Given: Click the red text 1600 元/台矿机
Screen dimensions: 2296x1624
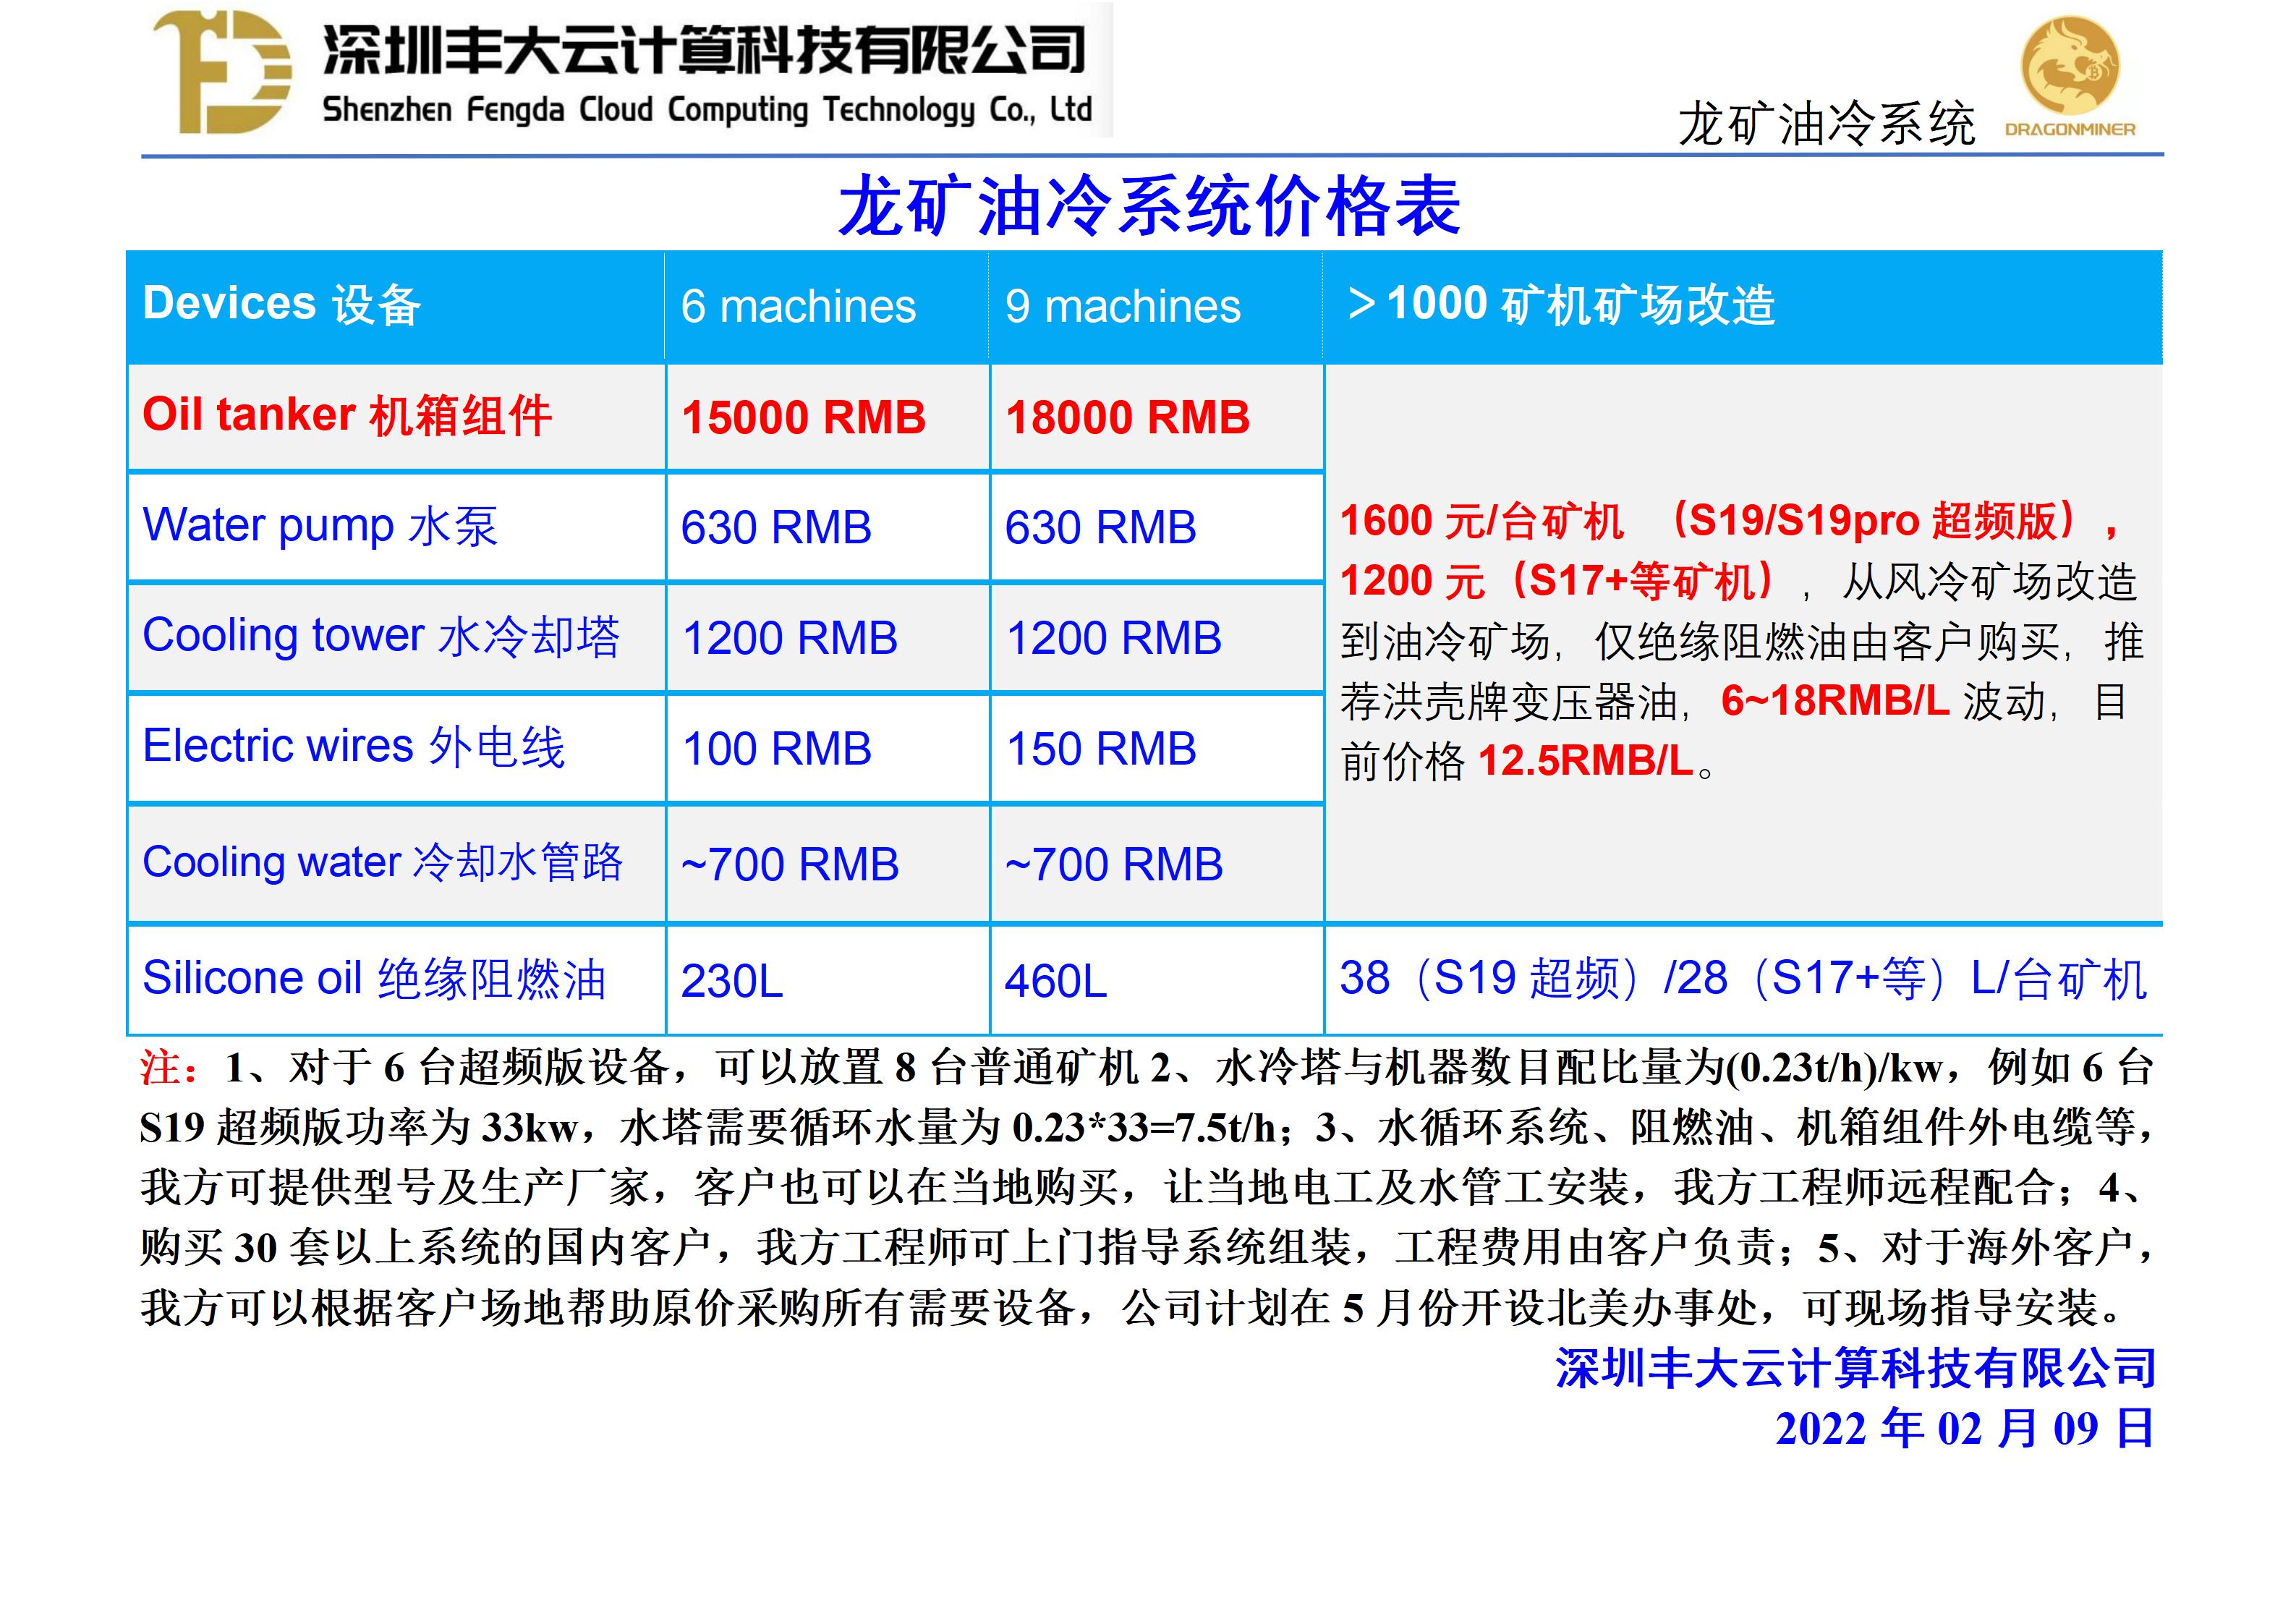Looking at the screenshot, I should (x=1481, y=521).
